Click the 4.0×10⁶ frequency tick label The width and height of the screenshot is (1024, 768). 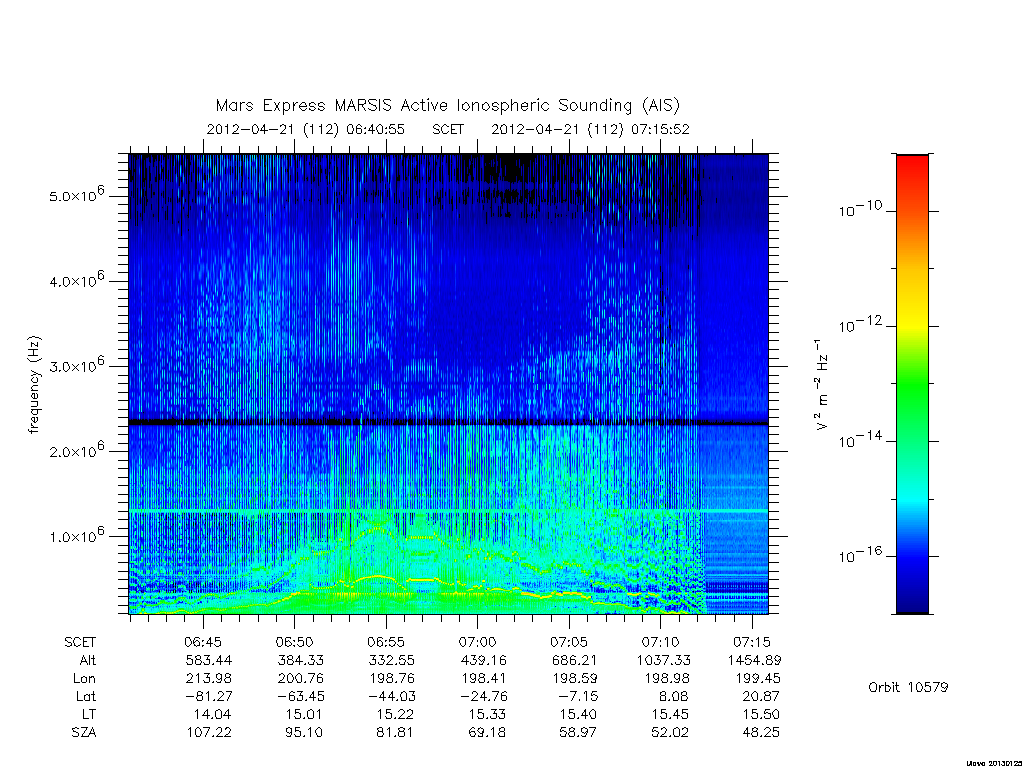tap(76, 280)
